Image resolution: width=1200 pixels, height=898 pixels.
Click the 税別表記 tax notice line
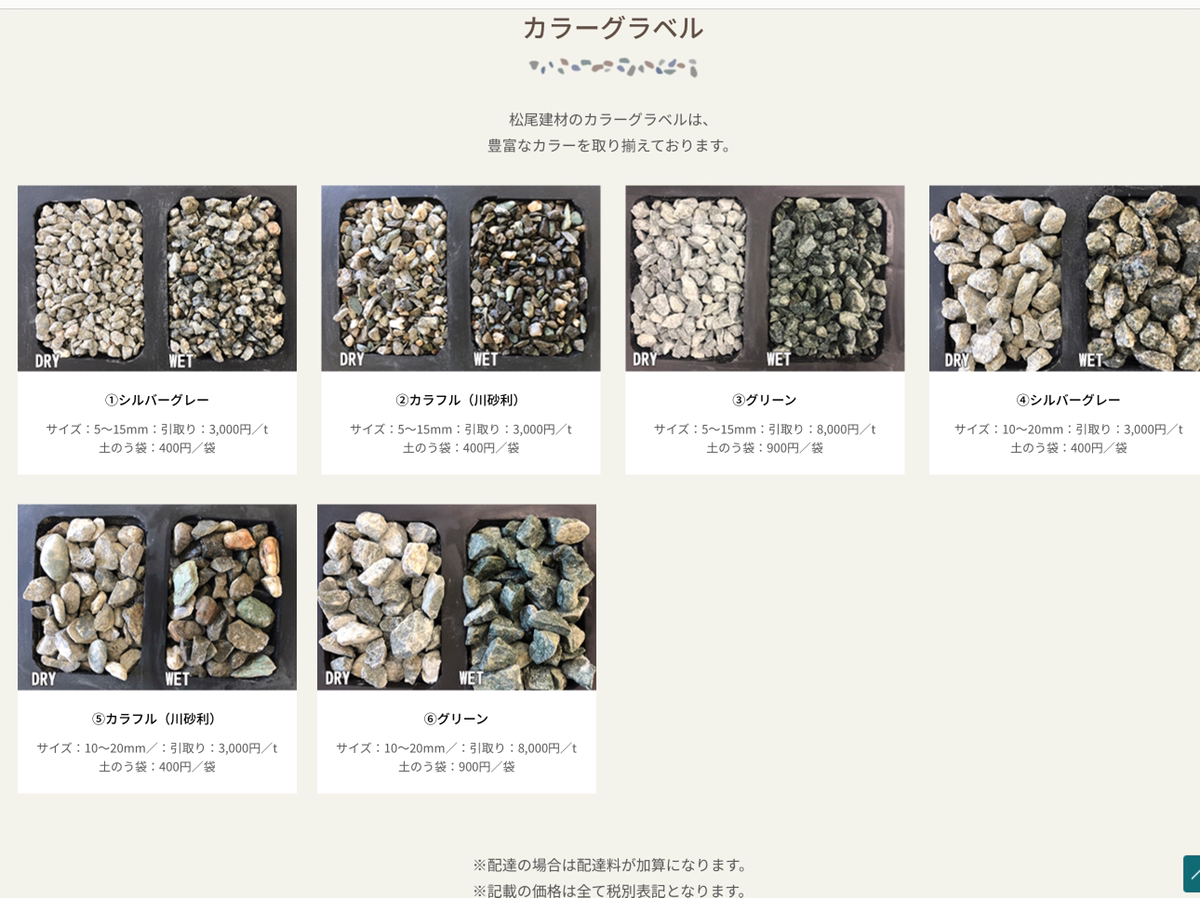pyautogui.click(x=611, y=890)
